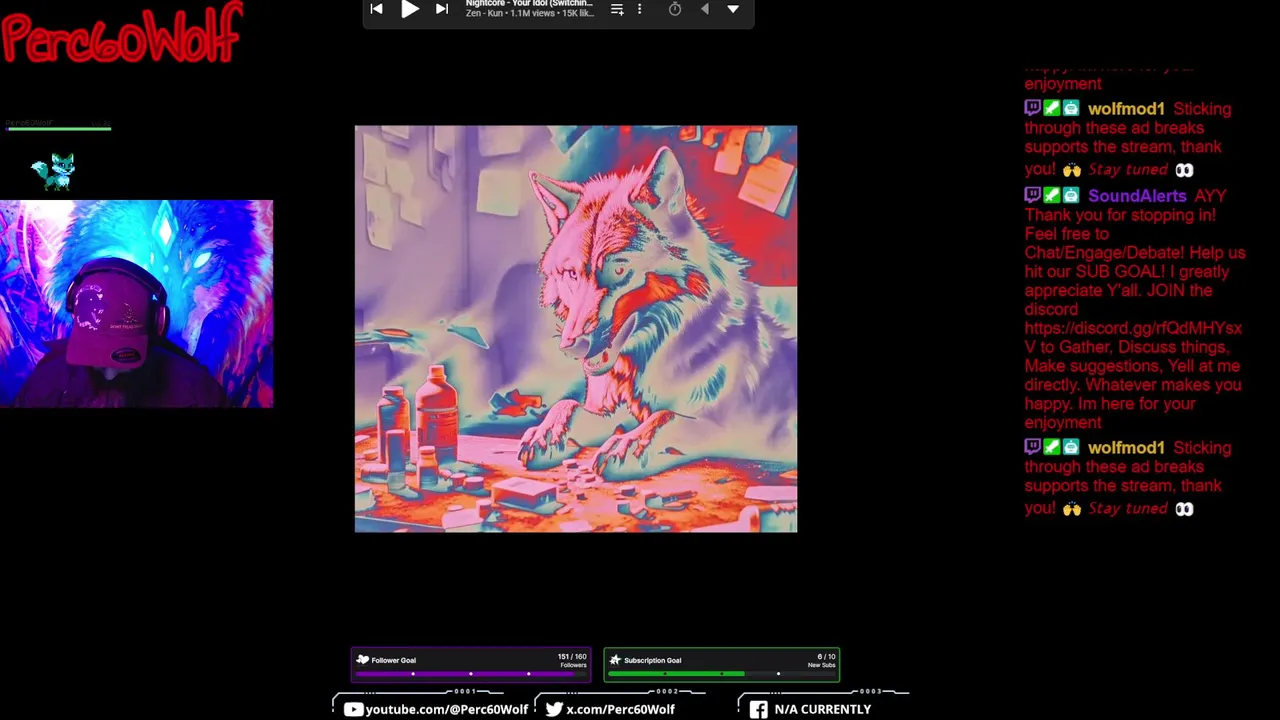The width and height of the screenshot is (1280, 720).
Task: Click the Follower Goal heart icon
Action: 363,660
